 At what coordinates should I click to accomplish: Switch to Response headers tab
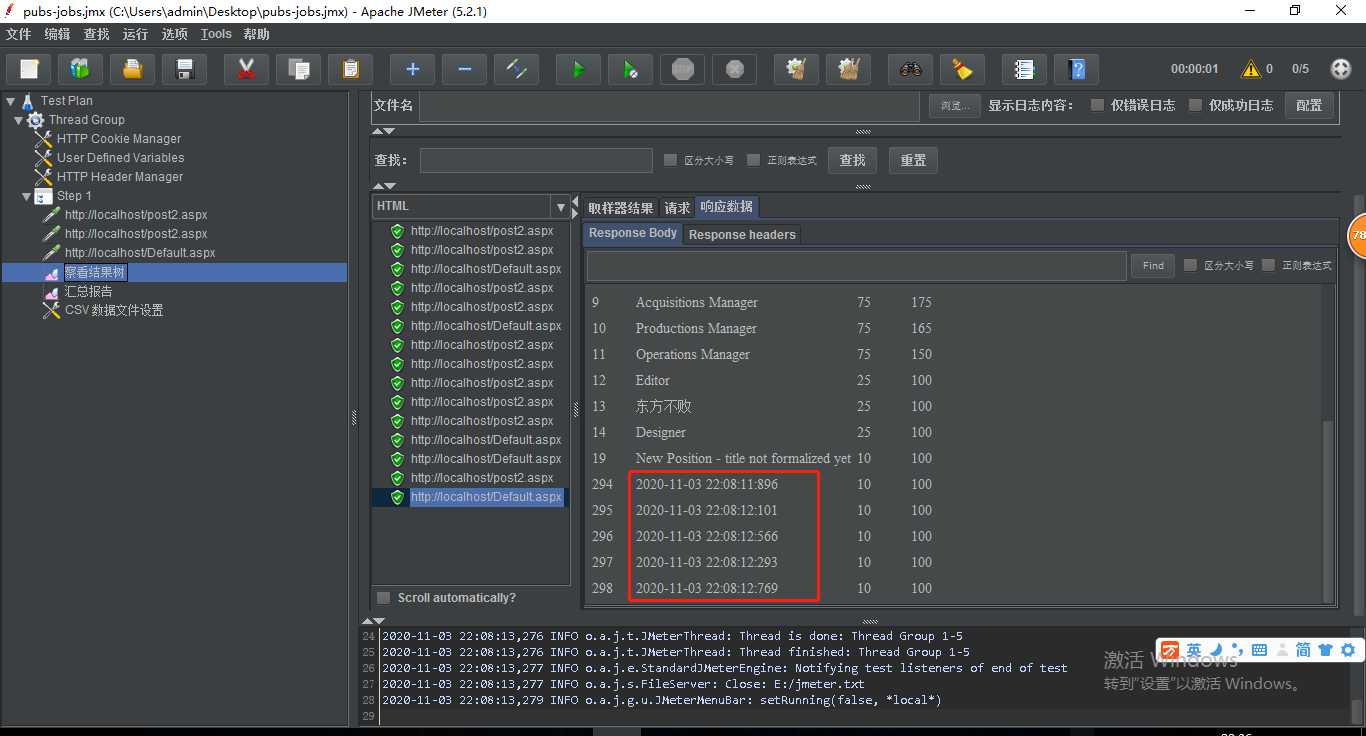coord(742,235)
